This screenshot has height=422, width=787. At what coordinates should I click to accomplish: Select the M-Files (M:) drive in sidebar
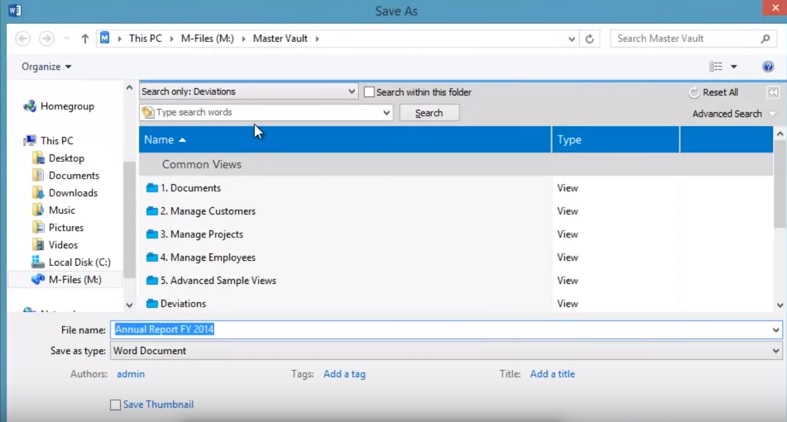74,280
